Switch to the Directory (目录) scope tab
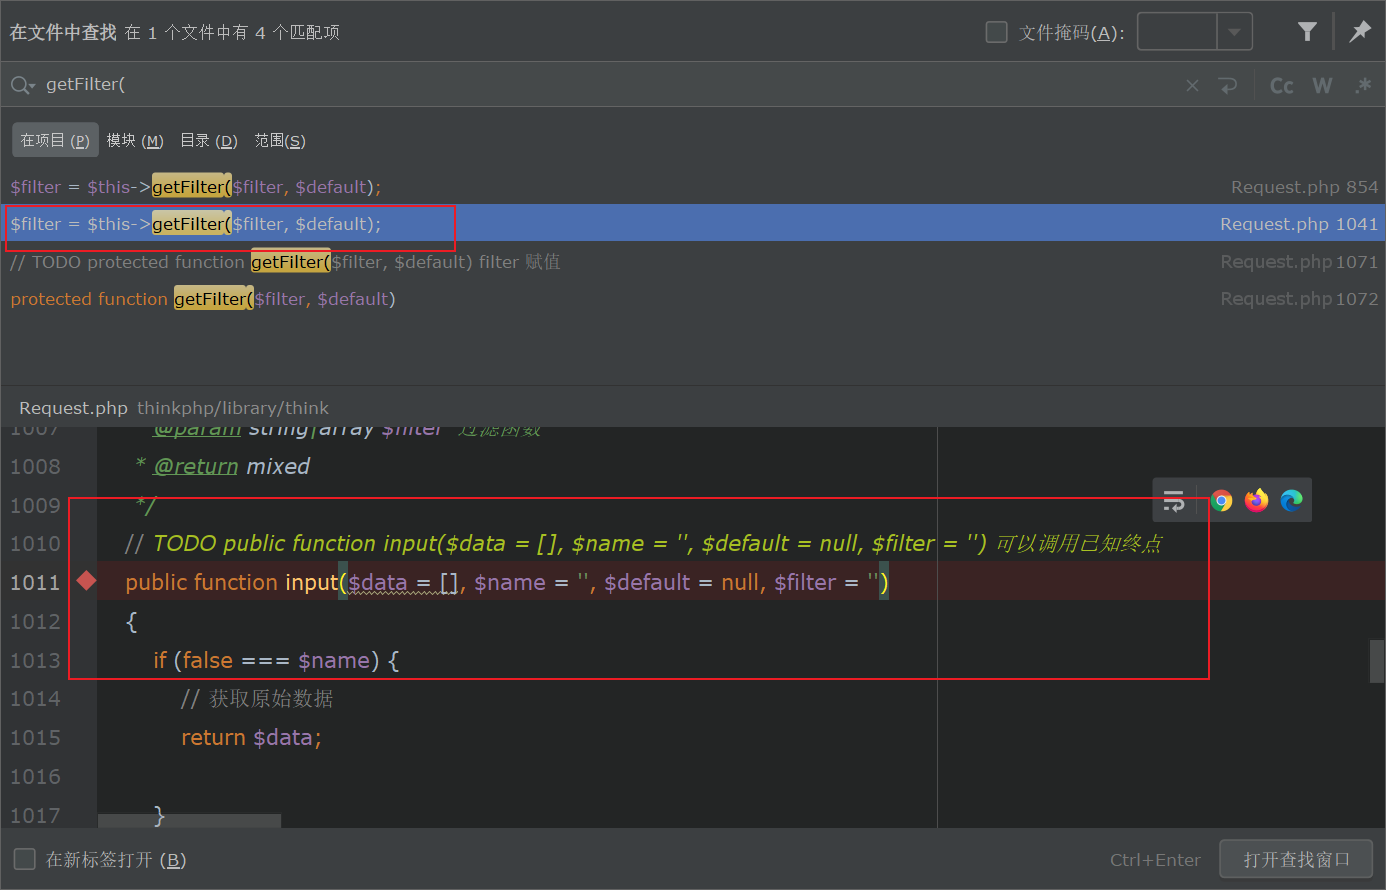This screenshot has width=1386, height=890. [208, 141]
